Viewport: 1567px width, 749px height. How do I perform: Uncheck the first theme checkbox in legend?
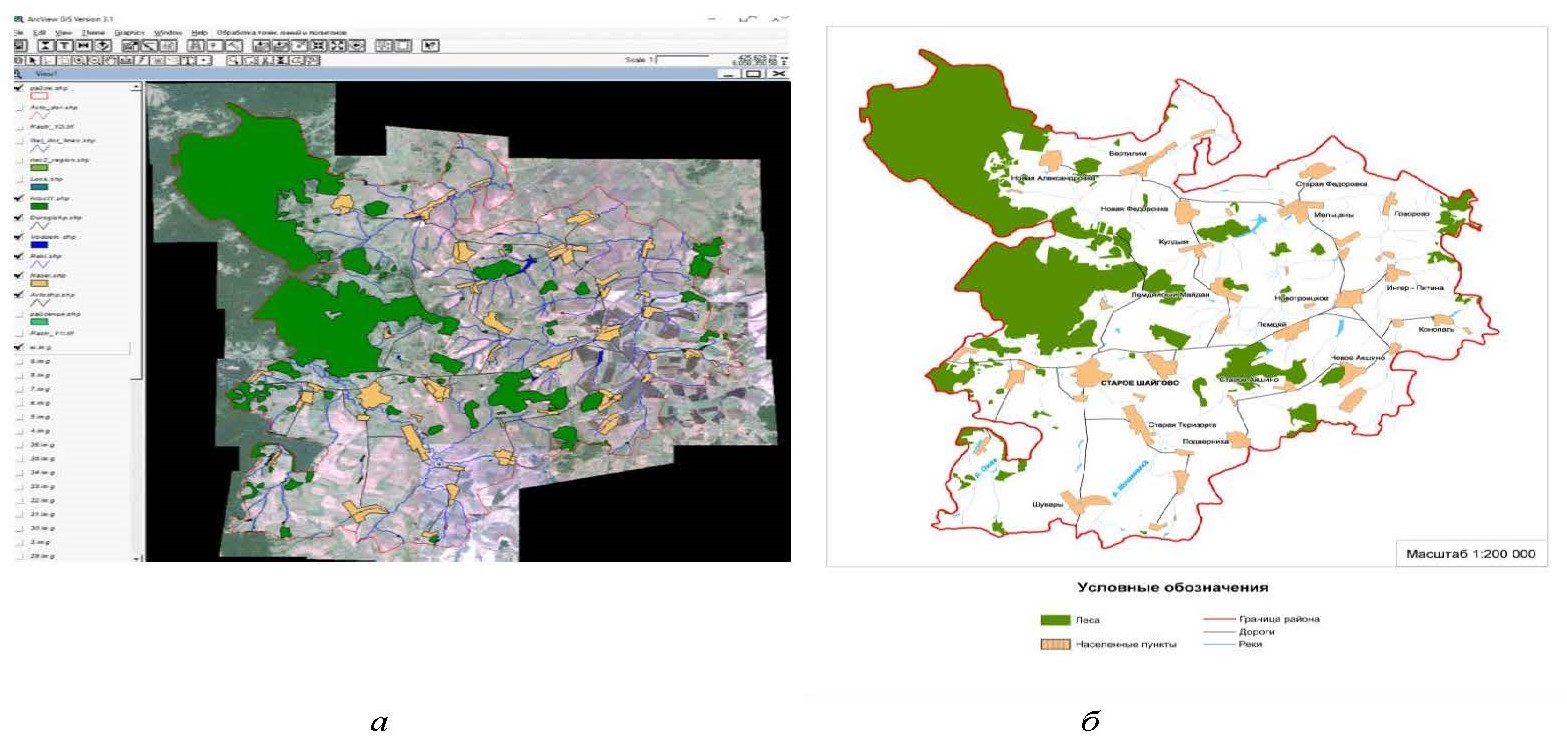coord(19,89)
